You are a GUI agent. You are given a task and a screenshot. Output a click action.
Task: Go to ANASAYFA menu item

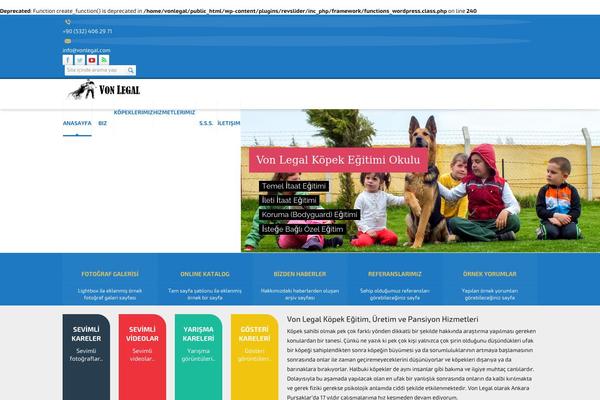click(77, 123)
